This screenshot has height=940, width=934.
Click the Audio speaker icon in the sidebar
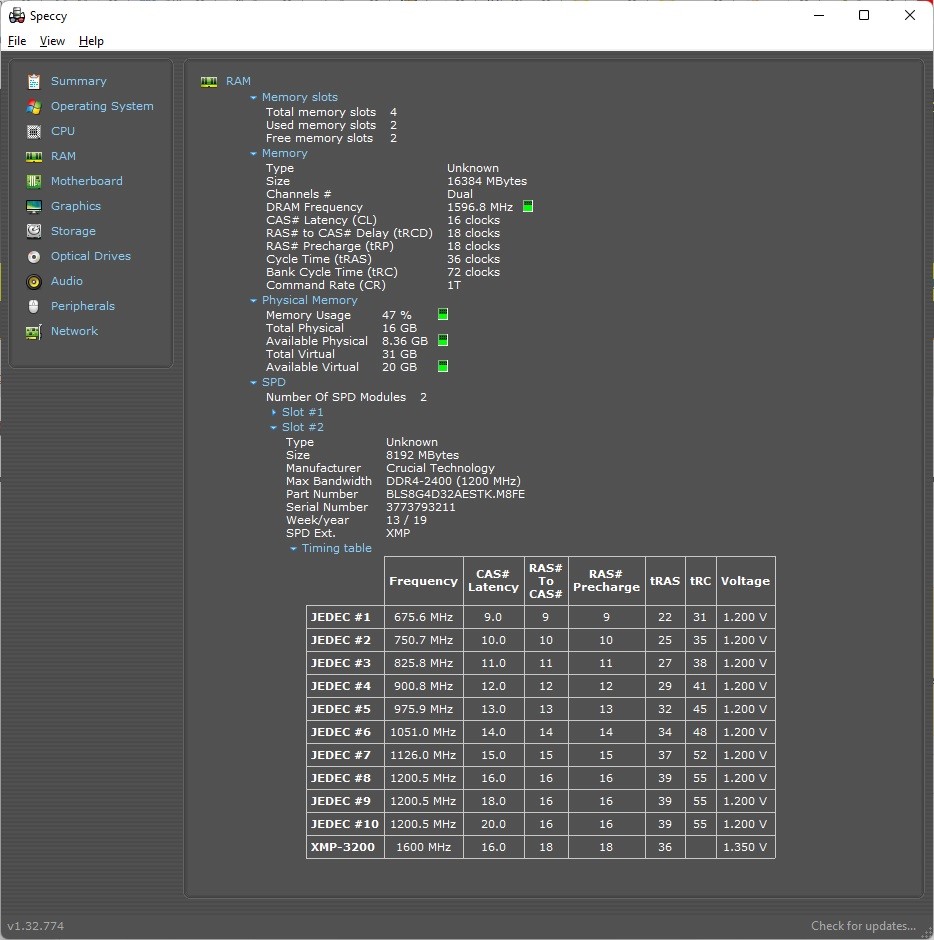[34, 281]
